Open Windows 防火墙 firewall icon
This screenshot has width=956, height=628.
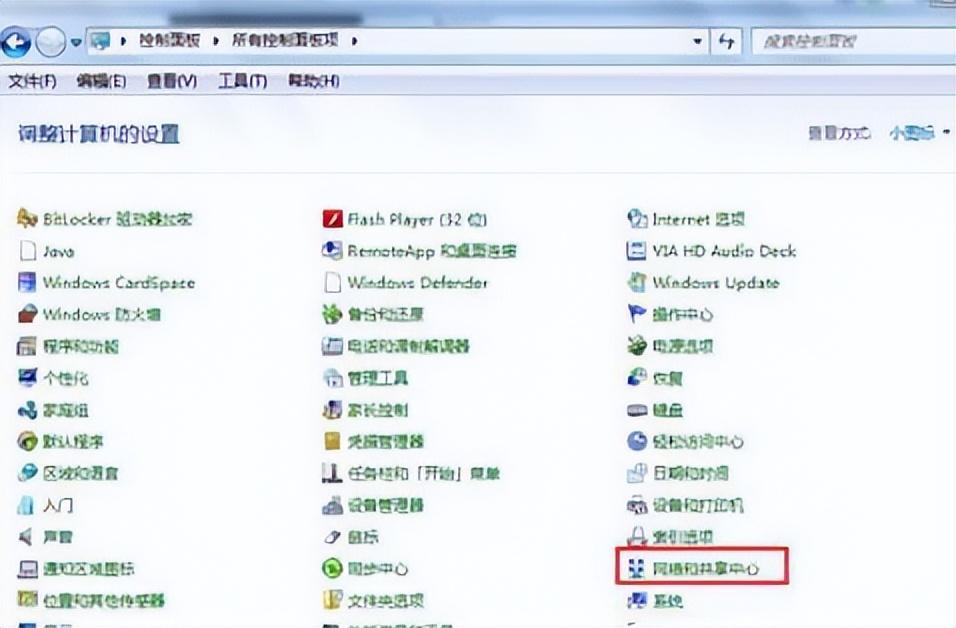point(27,314)
